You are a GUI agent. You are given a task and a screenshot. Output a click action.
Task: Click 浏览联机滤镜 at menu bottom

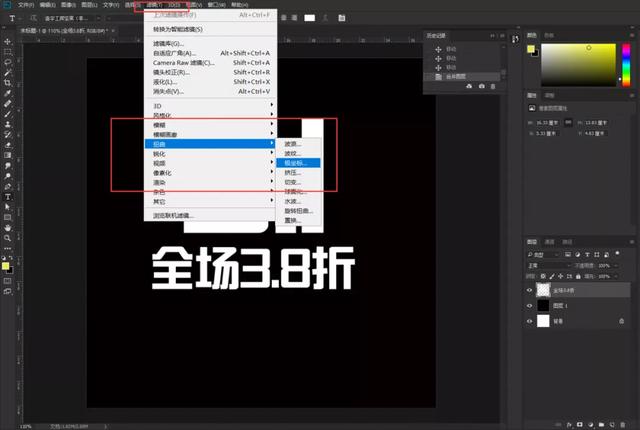pos(175,215)
